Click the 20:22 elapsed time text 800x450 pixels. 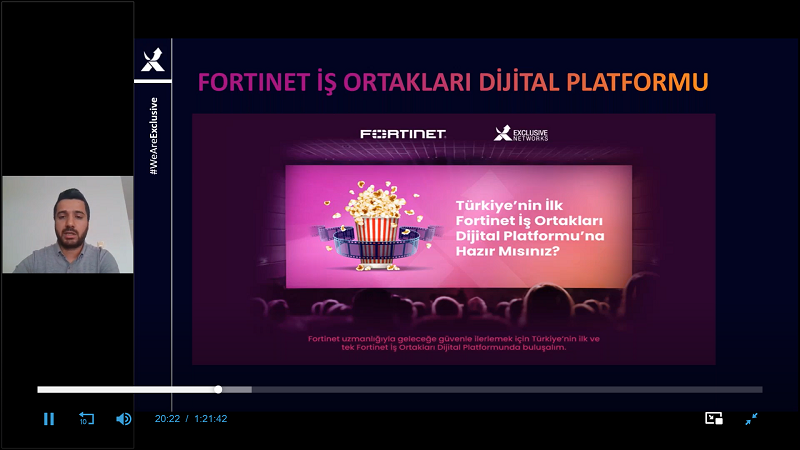167,418
